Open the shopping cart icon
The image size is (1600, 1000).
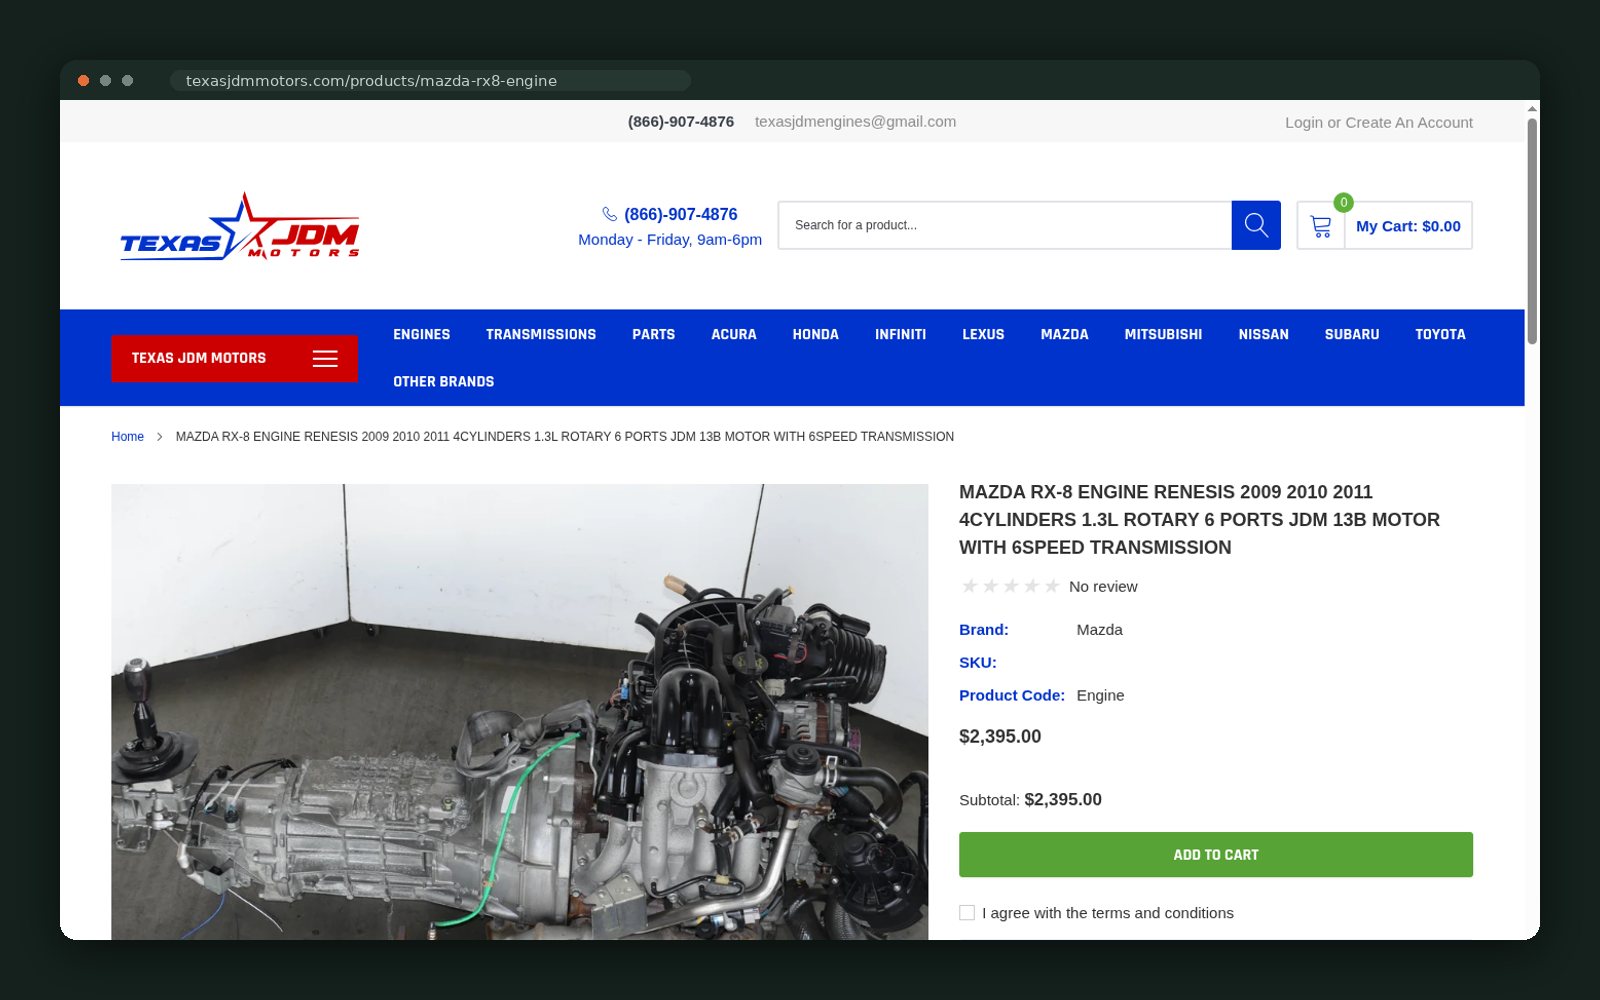pyautogui.click(x=1321, y=226)
